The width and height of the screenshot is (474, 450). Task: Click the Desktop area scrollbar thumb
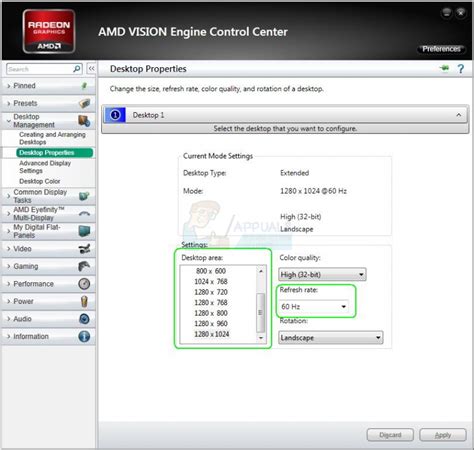[x=261, y=313]
